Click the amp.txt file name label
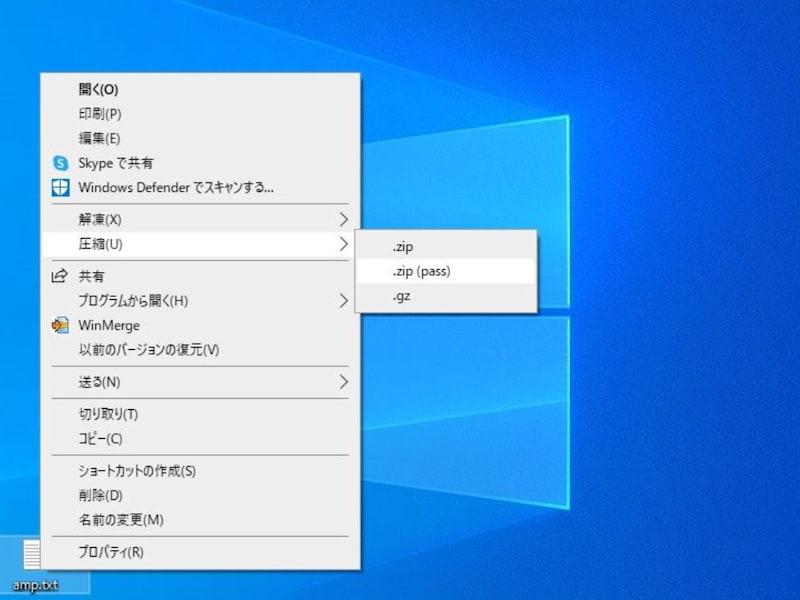The height and width of the screenshot is (600, 800). pos(35,585)
